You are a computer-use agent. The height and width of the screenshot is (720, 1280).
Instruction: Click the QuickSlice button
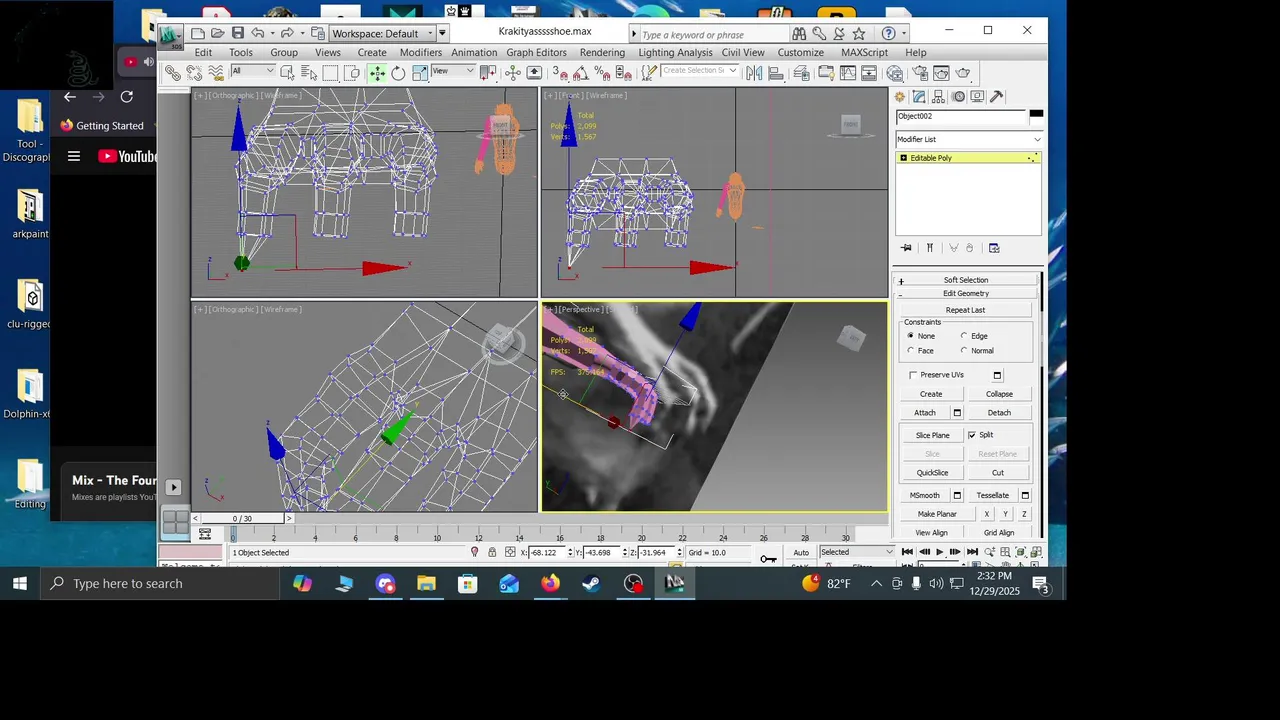pyautogui.click(x=932, y=473)
